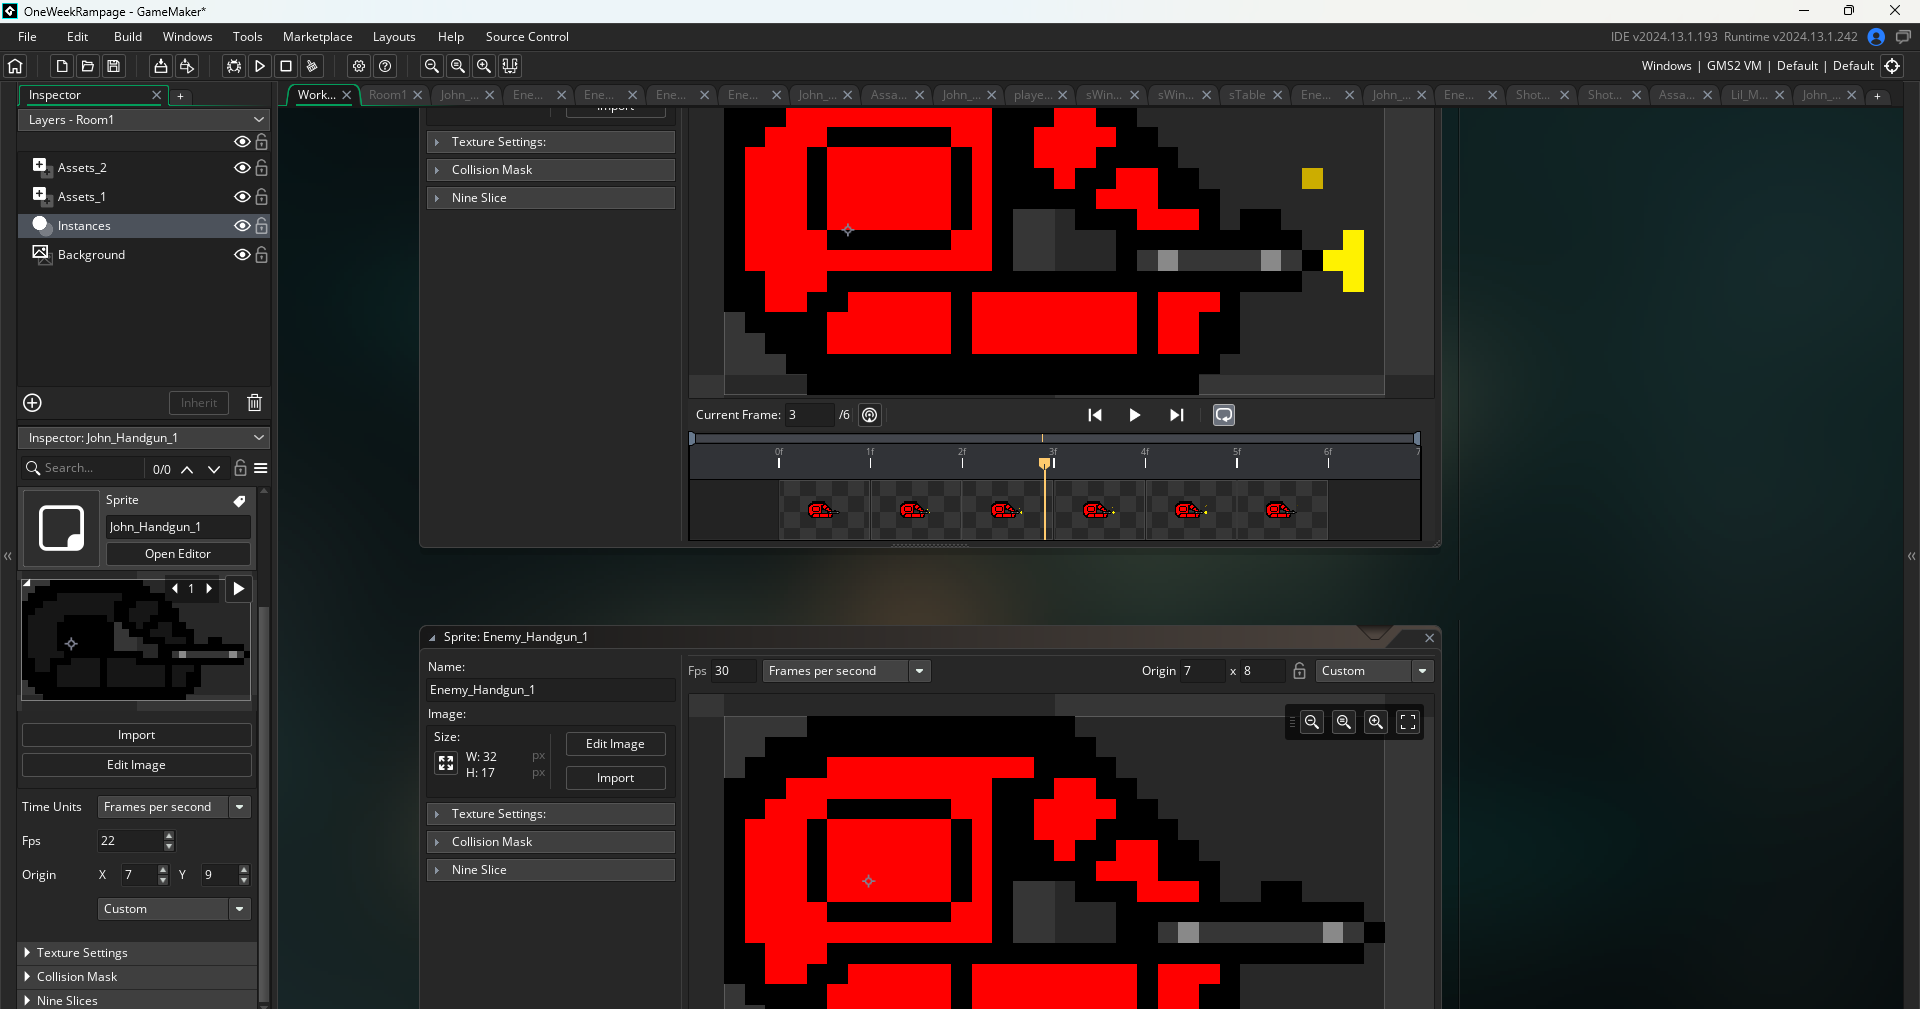Fit Enemy_Handgun_1 preview to window
1920x1009 pixels.
(x=1408, y=722)
